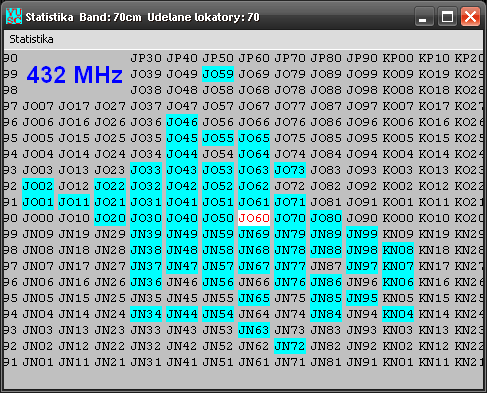Click locator KN07
The width and height of the screenshot is (487, 393).
click(398, 266)
